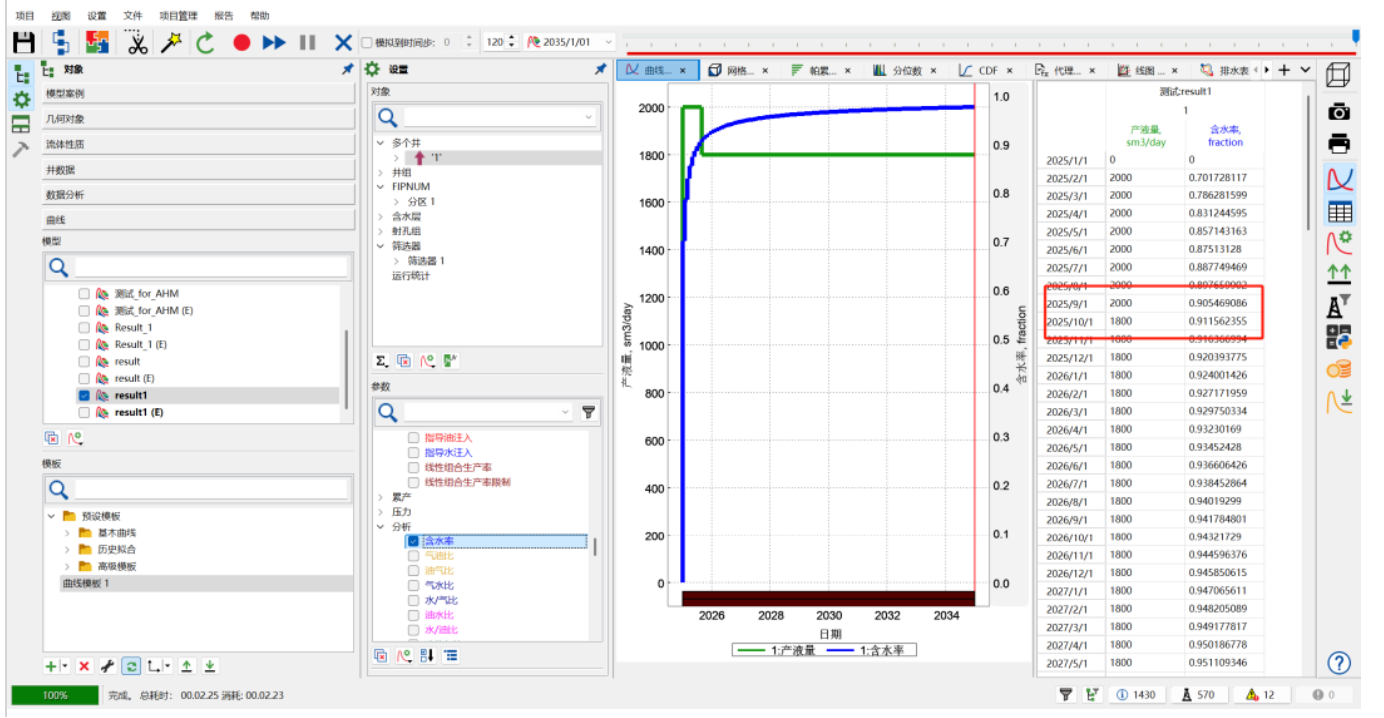Screen dimensions: 1384x718
Task: Collapse the FIPNUM tree node
Action: [x=380, y=187]
